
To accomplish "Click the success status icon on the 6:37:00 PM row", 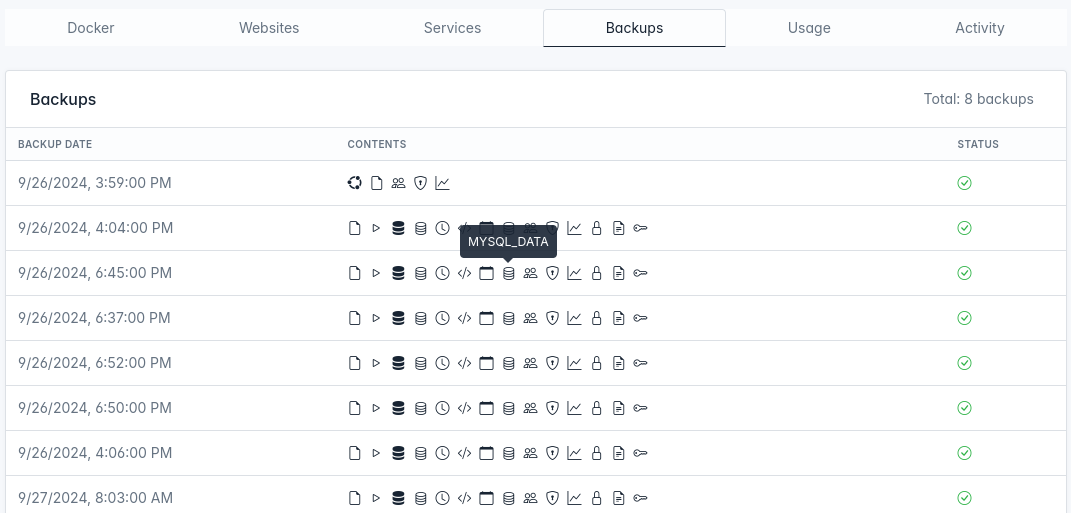I will click(x=964, y=318).
